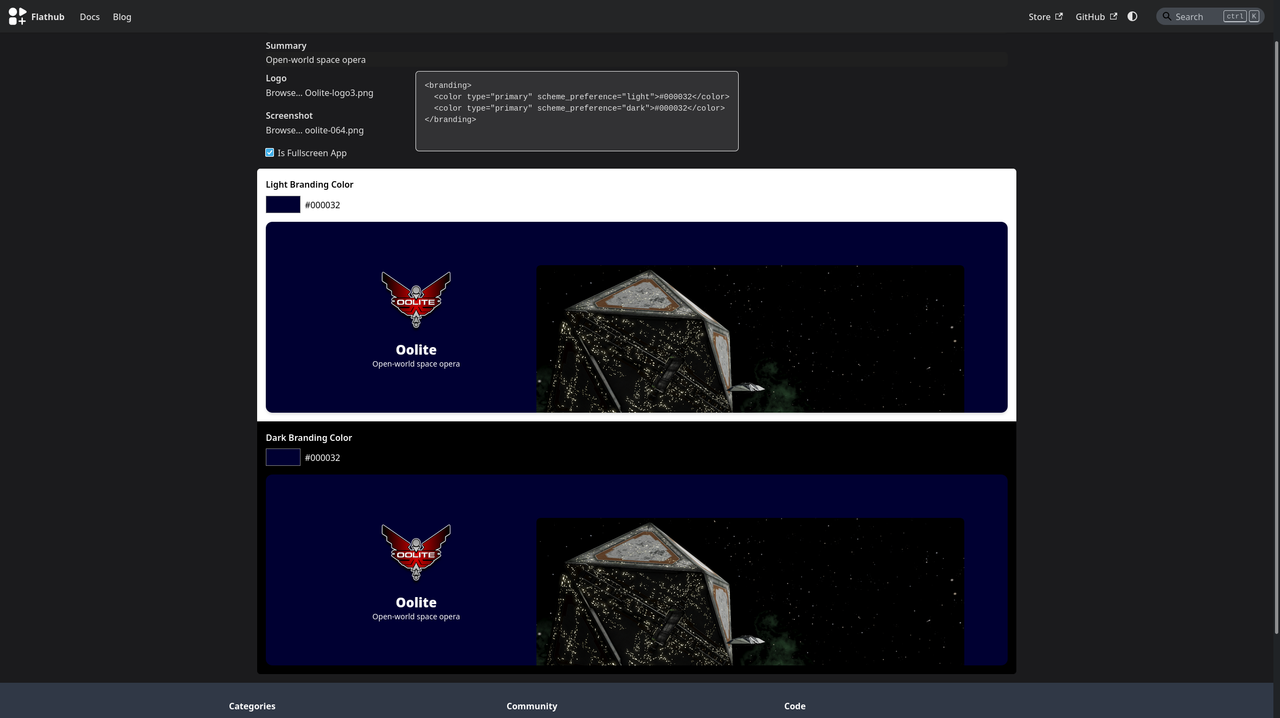1280x718 pixels.
Task: Click the Categories footer heading
Action: point(252,706)
